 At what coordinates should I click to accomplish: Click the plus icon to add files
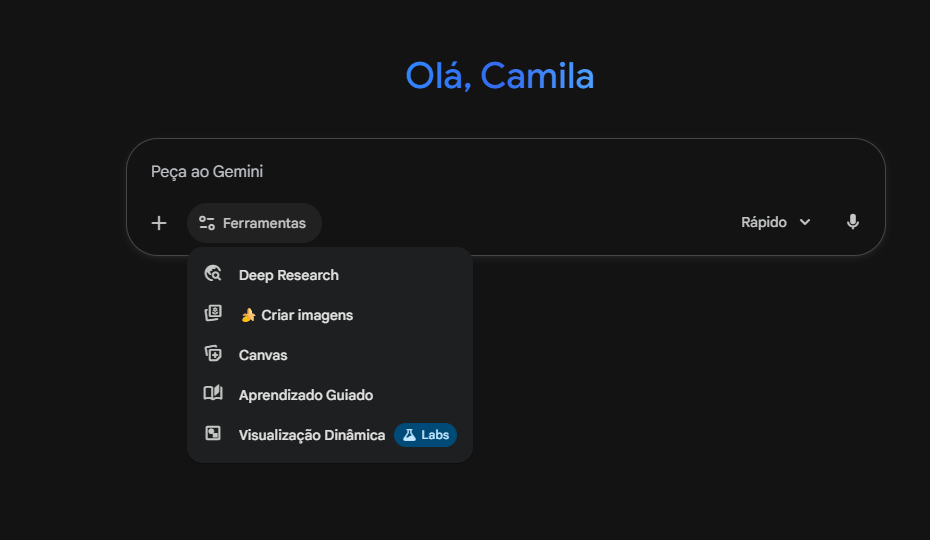click(159, 223)
